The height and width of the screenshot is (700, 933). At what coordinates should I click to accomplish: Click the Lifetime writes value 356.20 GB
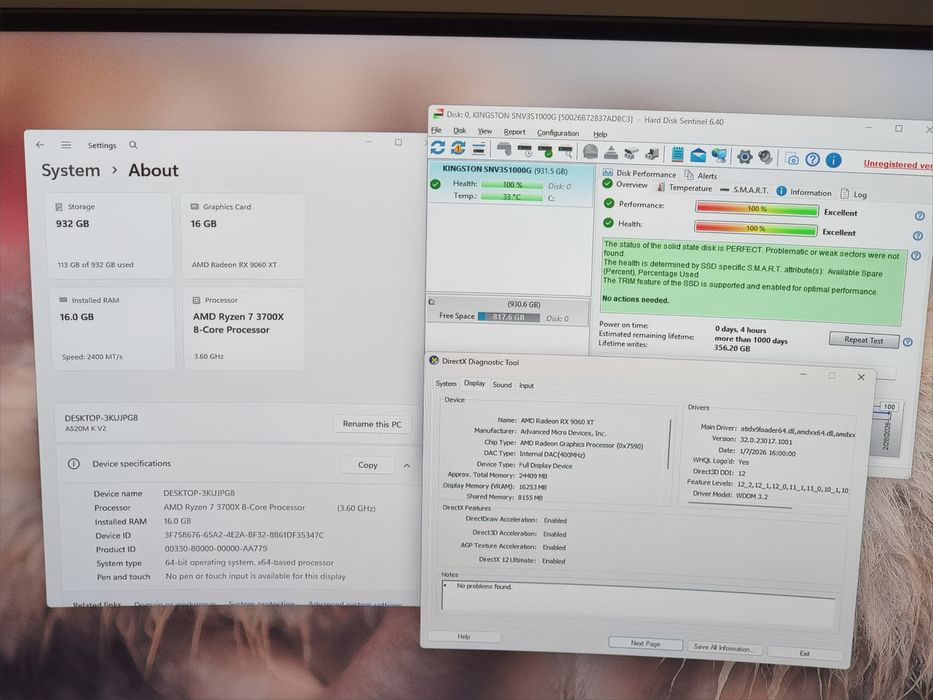point(732,348)
